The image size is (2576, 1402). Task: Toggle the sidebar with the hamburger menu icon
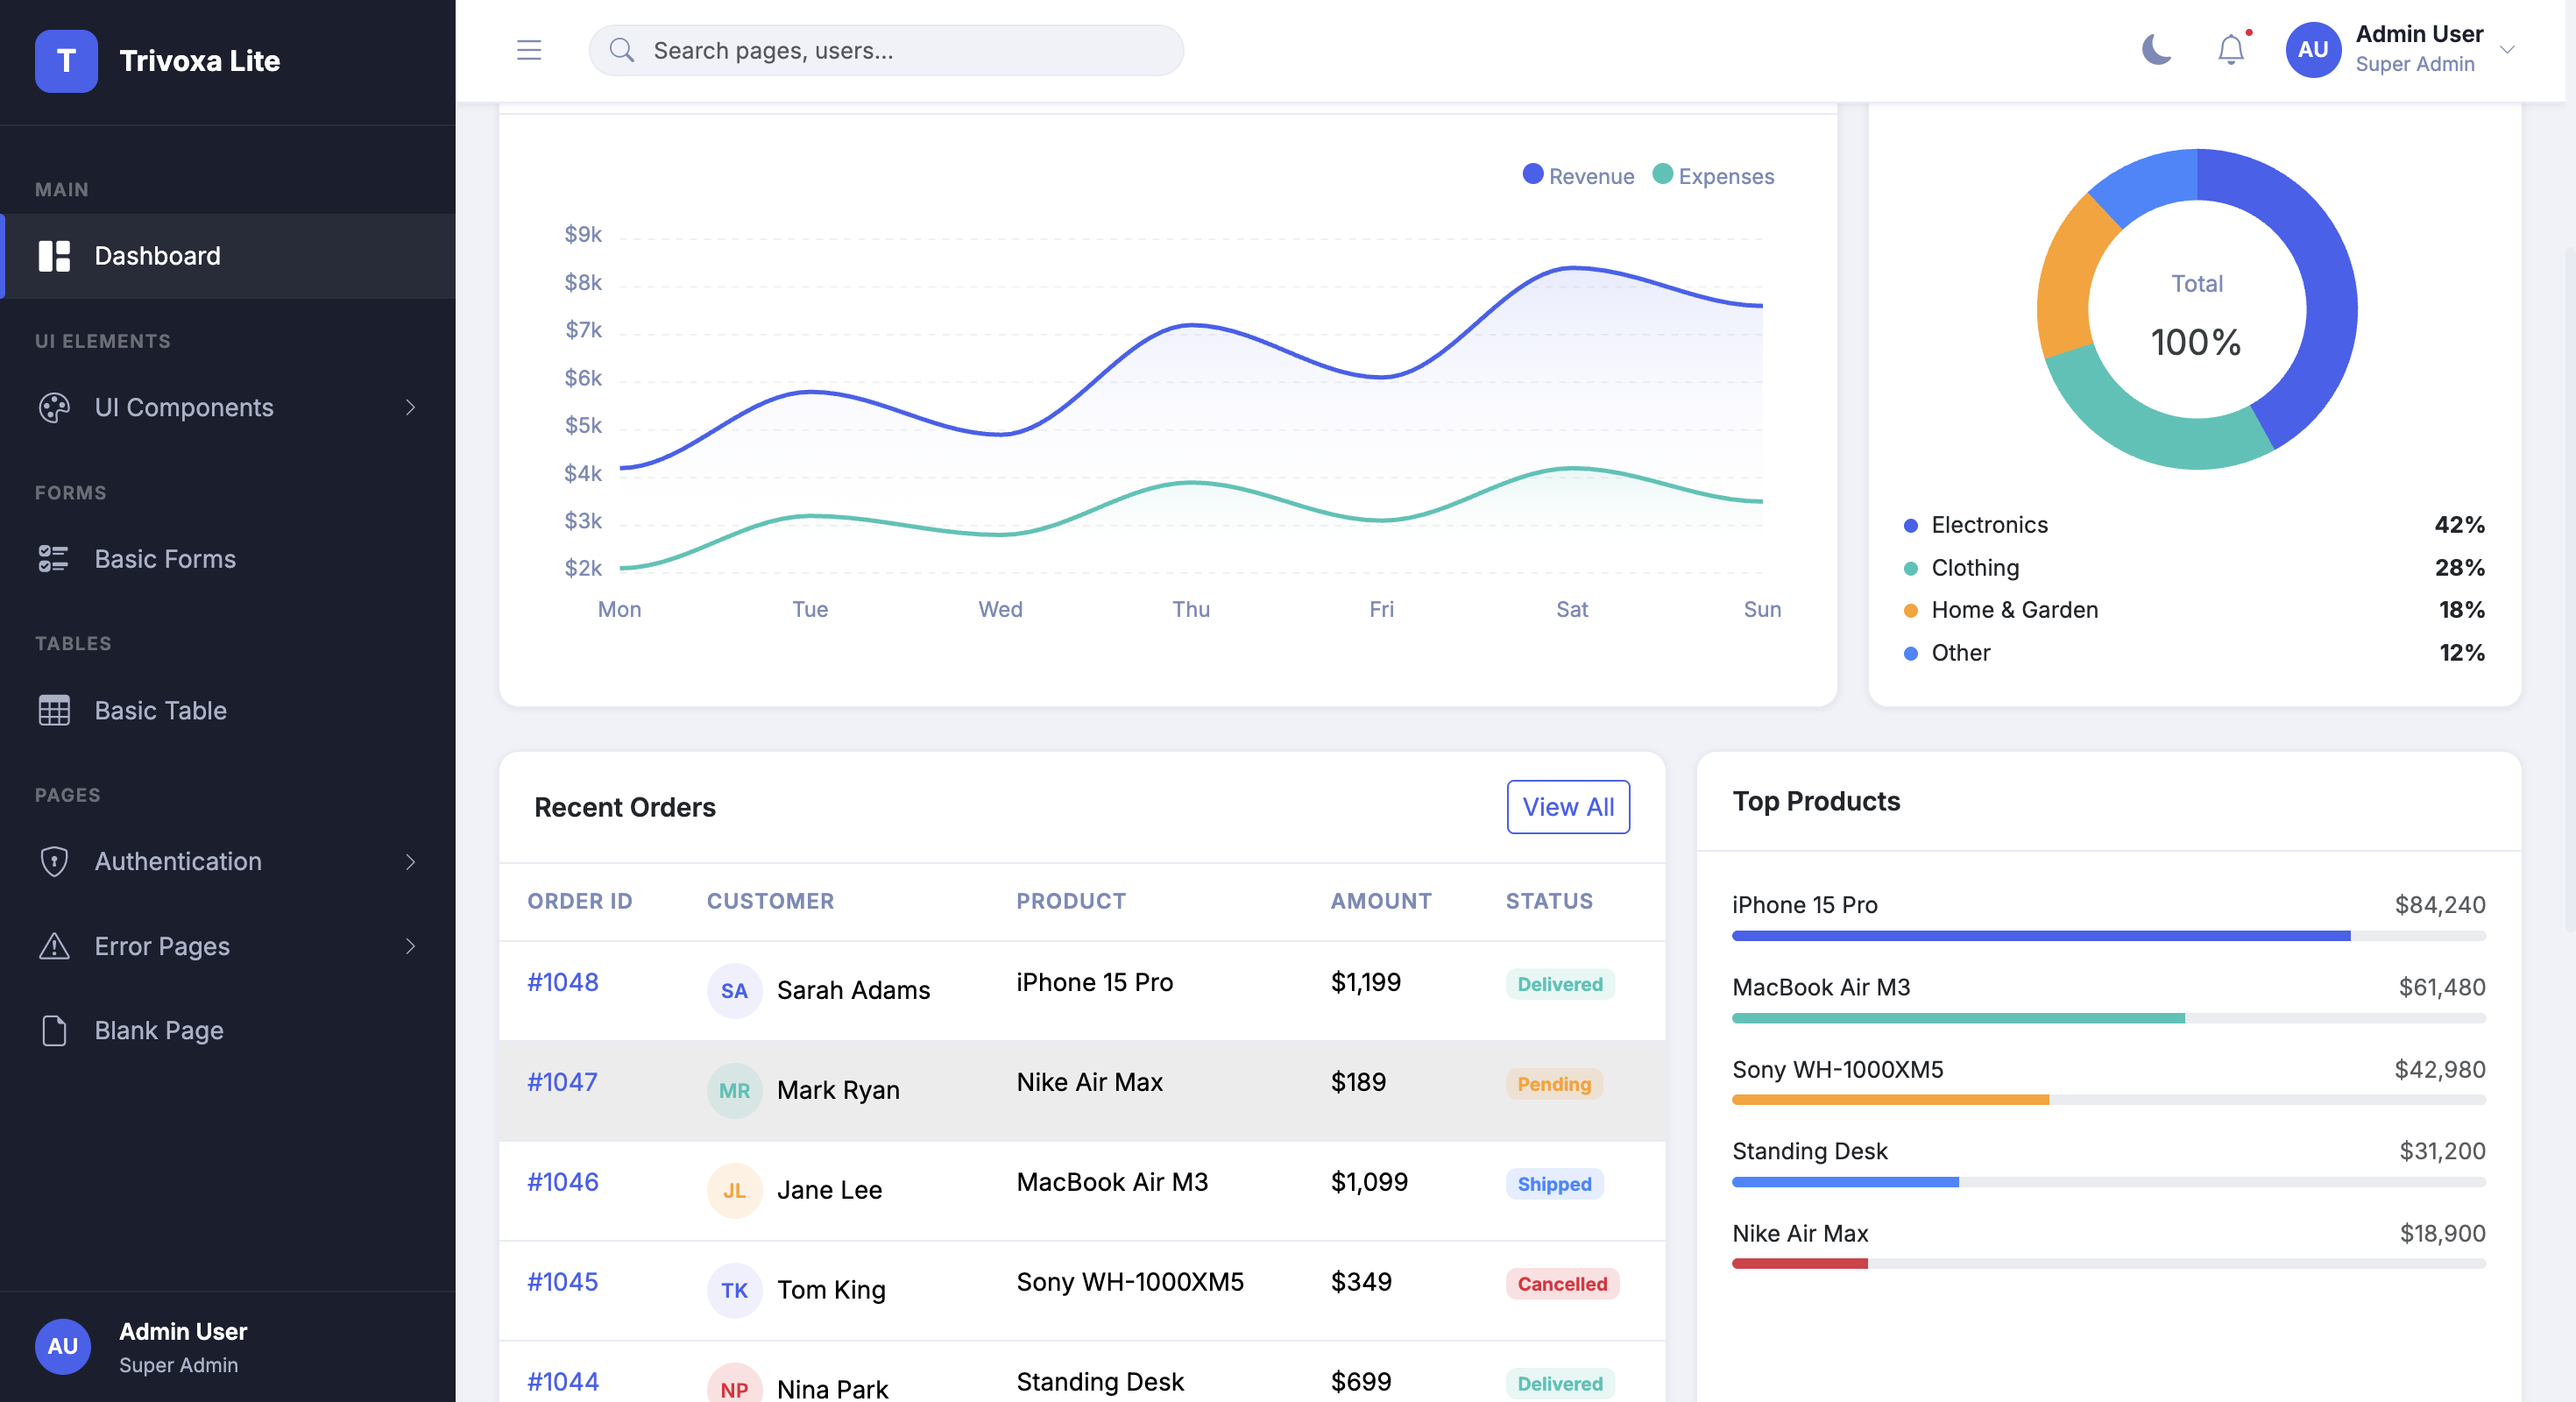pyautogui.click(x=529, y=50)
